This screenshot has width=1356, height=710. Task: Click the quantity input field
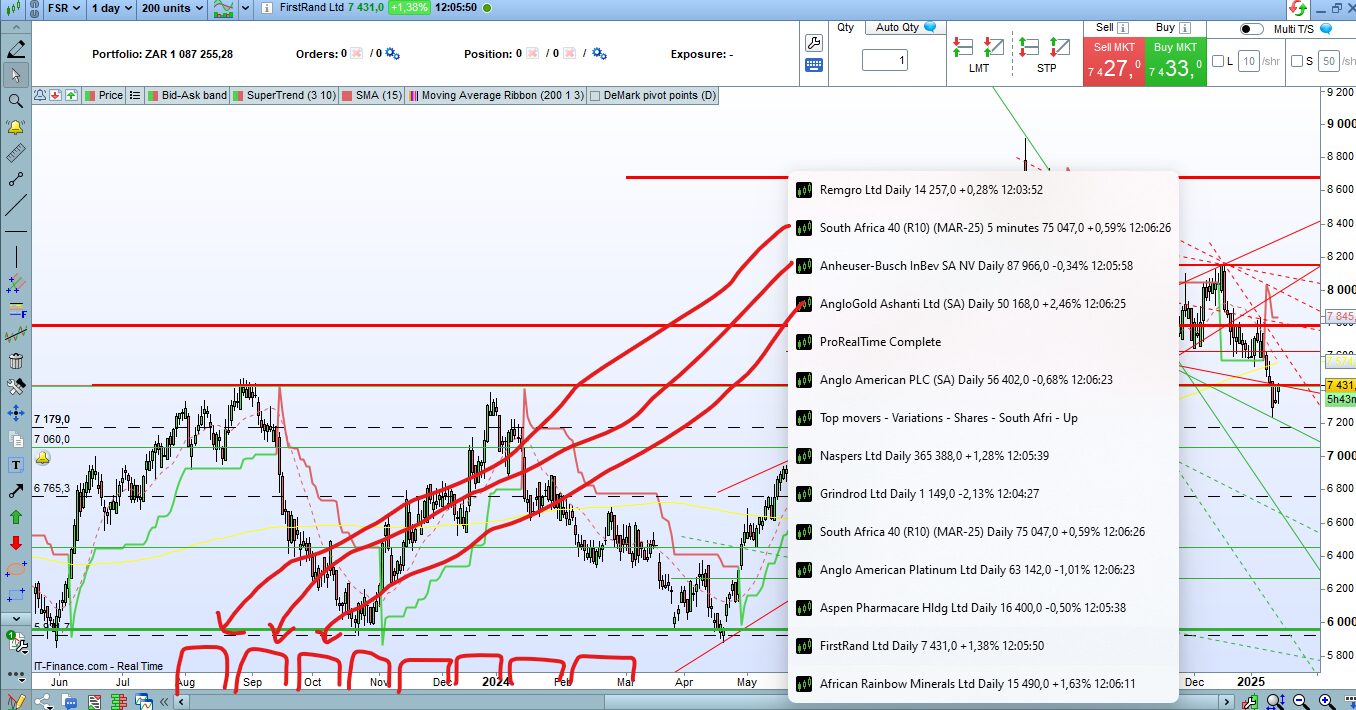[x=884, y=61]
